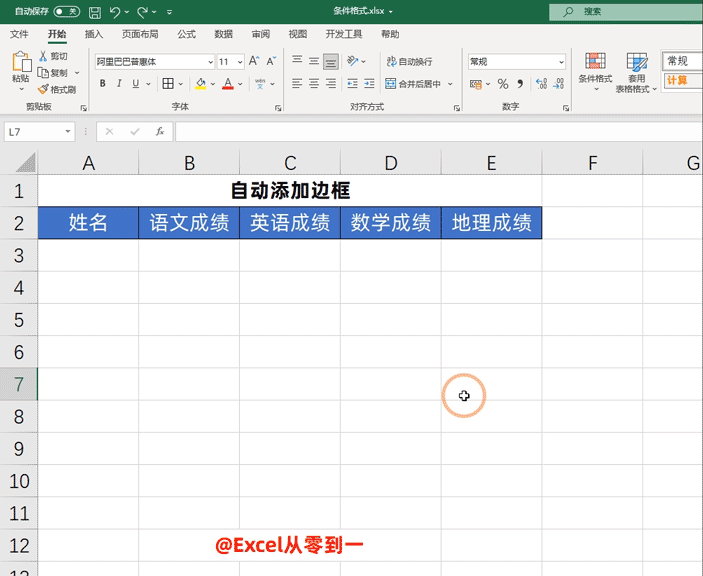703x576 pixels.
Task: Click the Undo arrow icon
Action: (x=115, y=12)
